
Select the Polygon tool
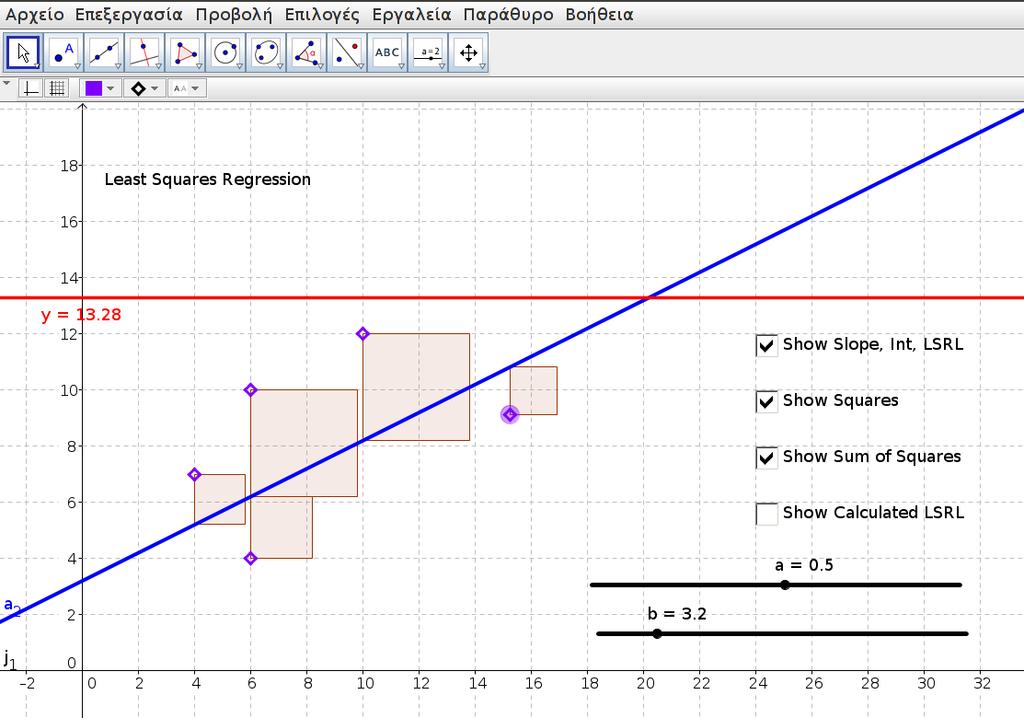point(185,53)
